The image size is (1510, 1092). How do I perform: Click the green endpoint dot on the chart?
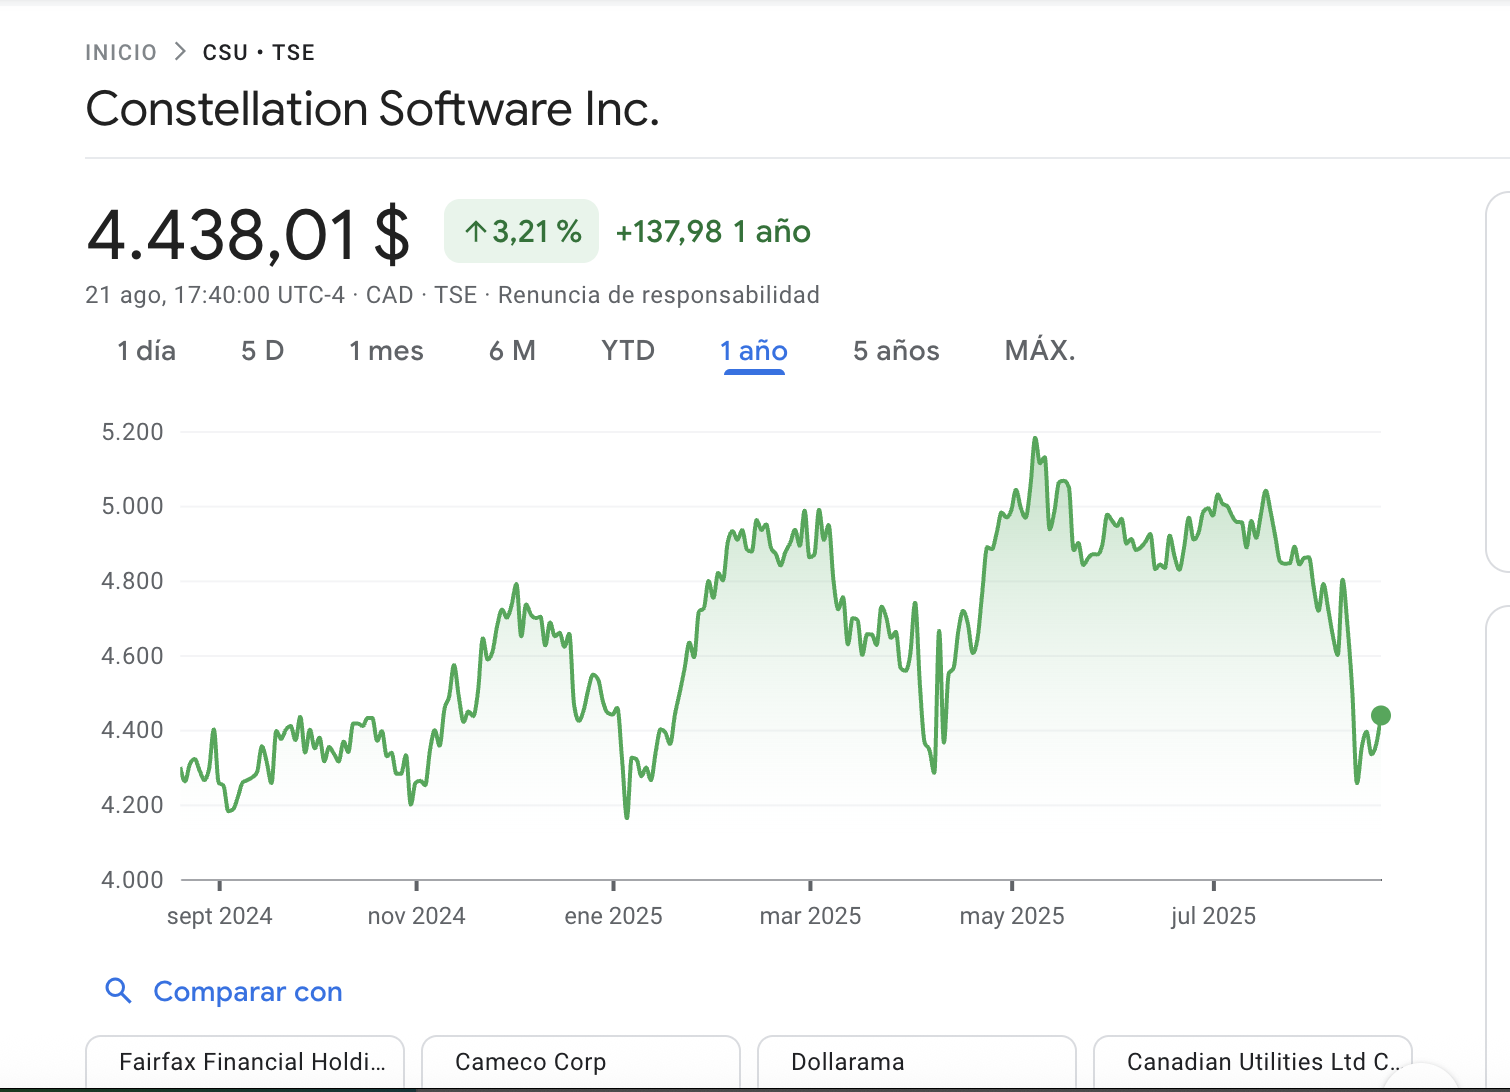pos(1380,715)
